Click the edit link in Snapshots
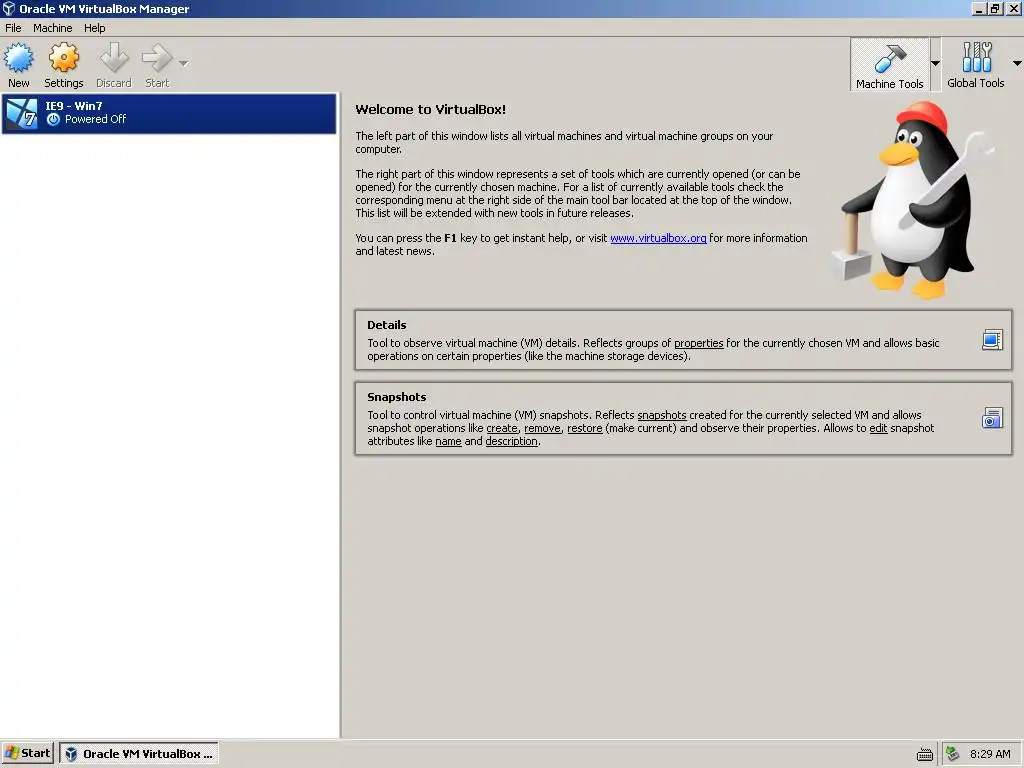This screenshot has height=768, width=1024. pyautogui.click(x=878, y=428)
